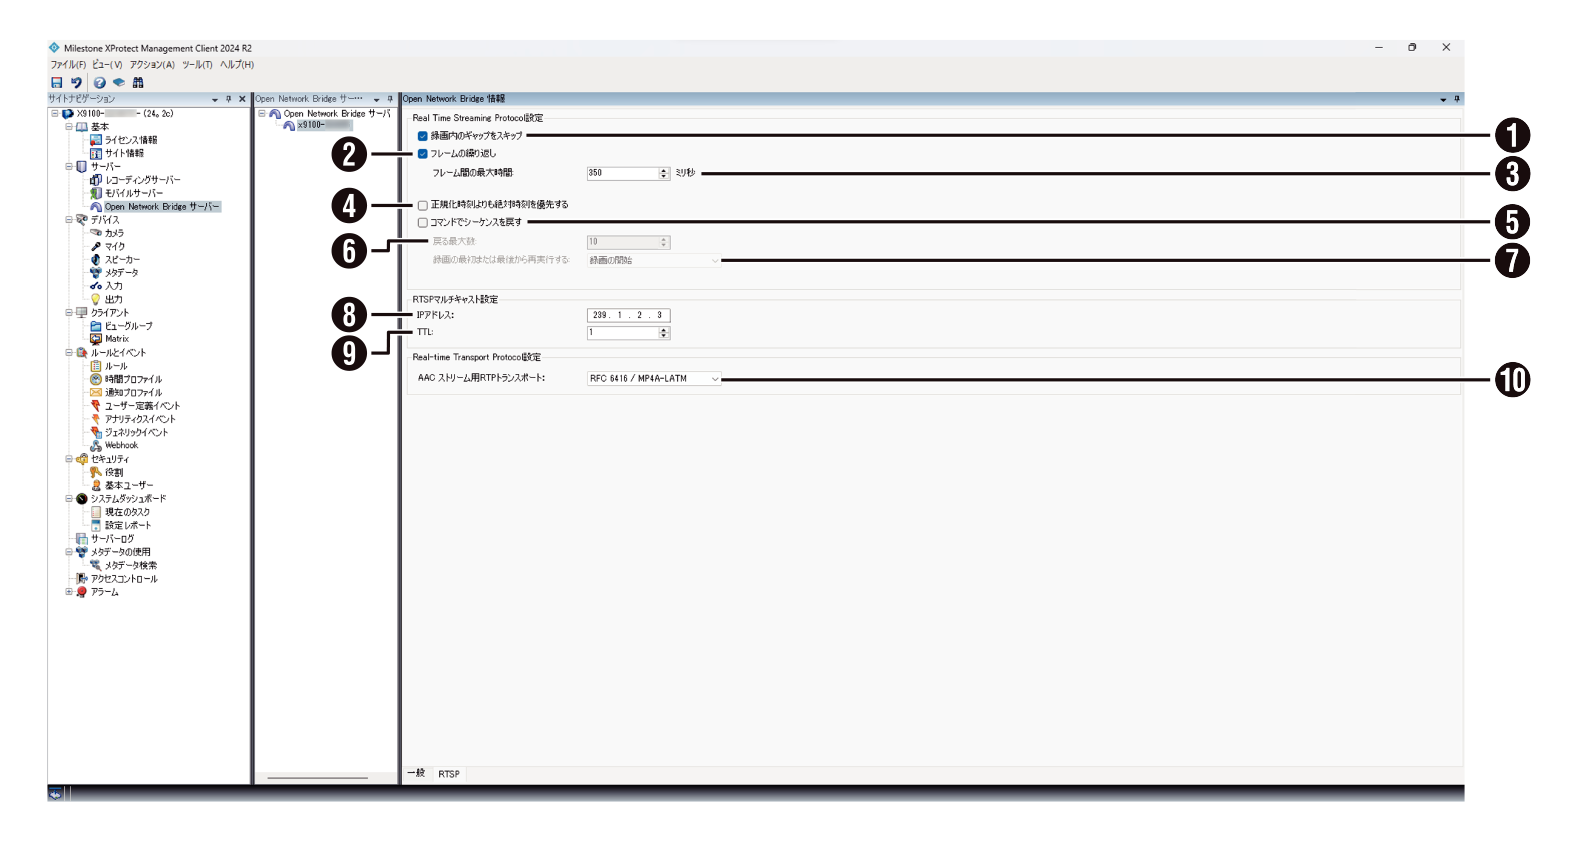Viewport: 1594px width, 841px height.
Task: Expand the アラーム tree node
Action: (x=69, y=592)
